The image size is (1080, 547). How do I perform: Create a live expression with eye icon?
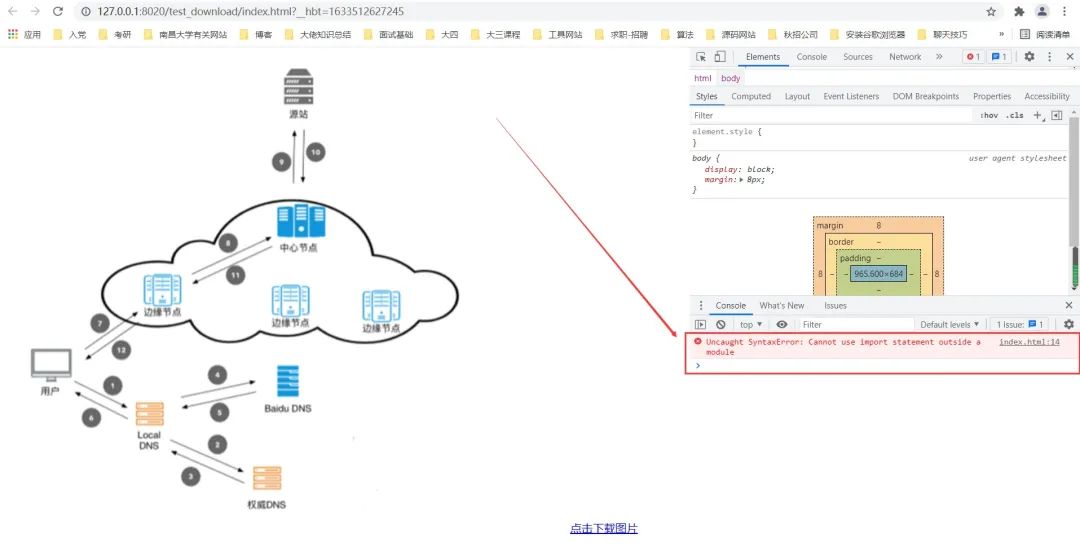(x=782, y=324)
